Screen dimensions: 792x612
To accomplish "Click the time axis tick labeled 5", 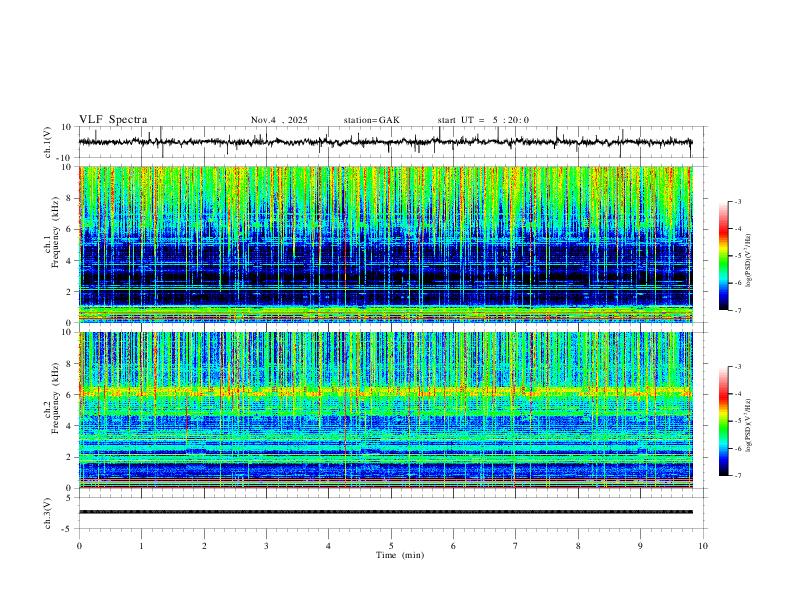I will tap(391, 546).
